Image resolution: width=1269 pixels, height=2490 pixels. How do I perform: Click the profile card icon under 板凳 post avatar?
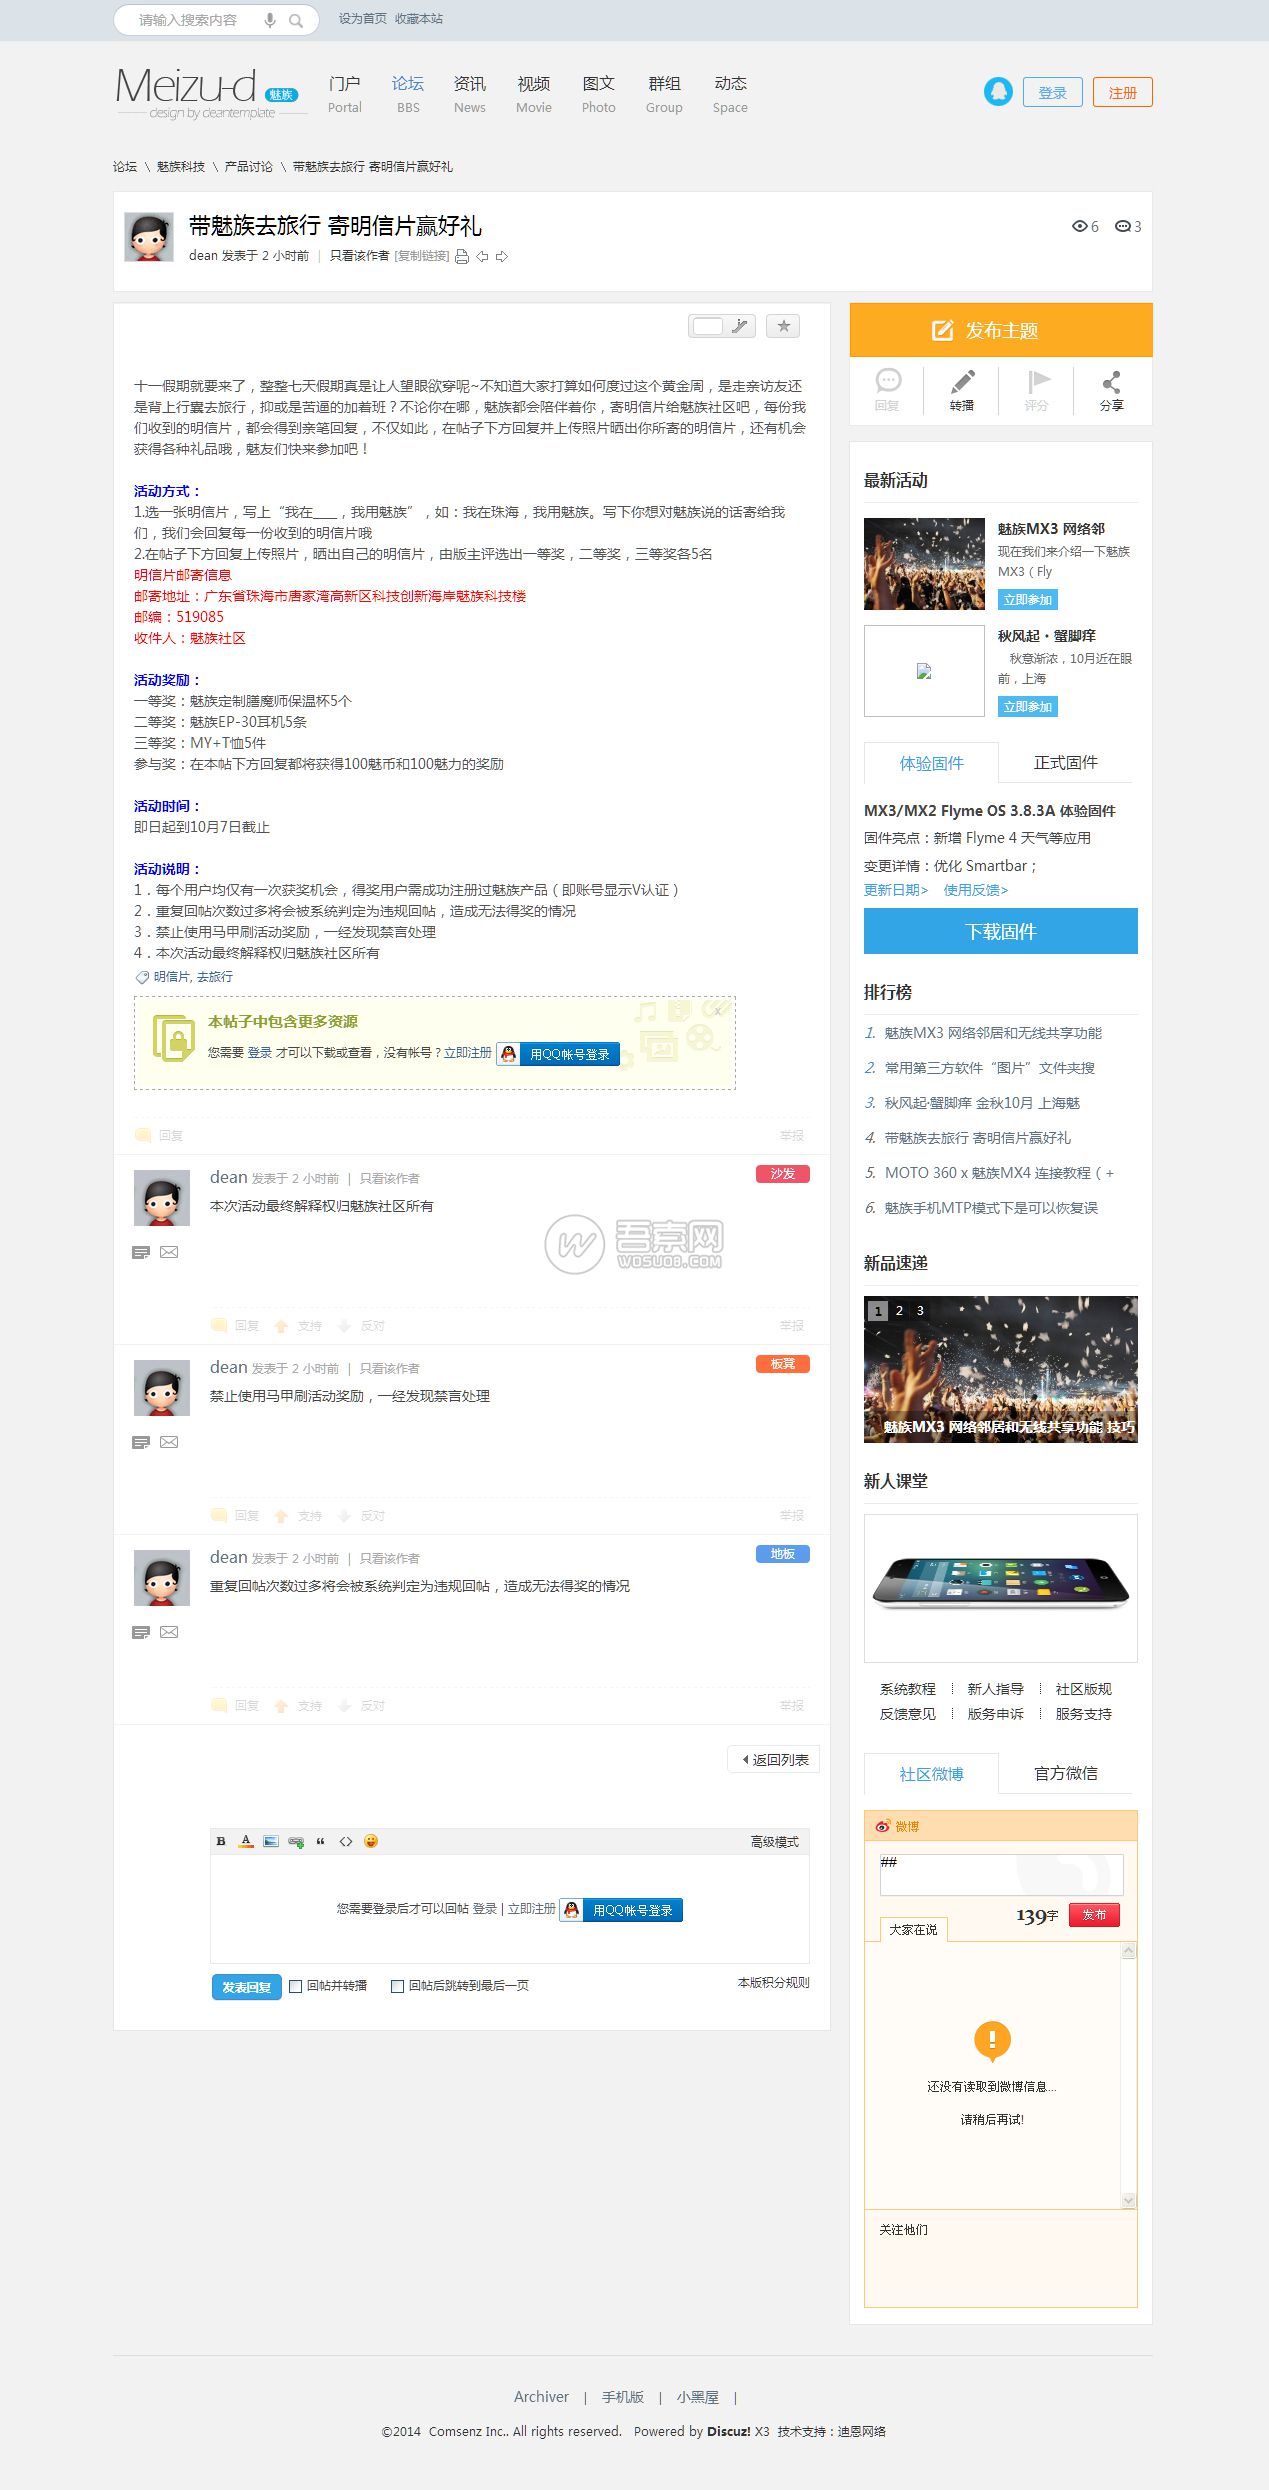(x=141, y=1442)
